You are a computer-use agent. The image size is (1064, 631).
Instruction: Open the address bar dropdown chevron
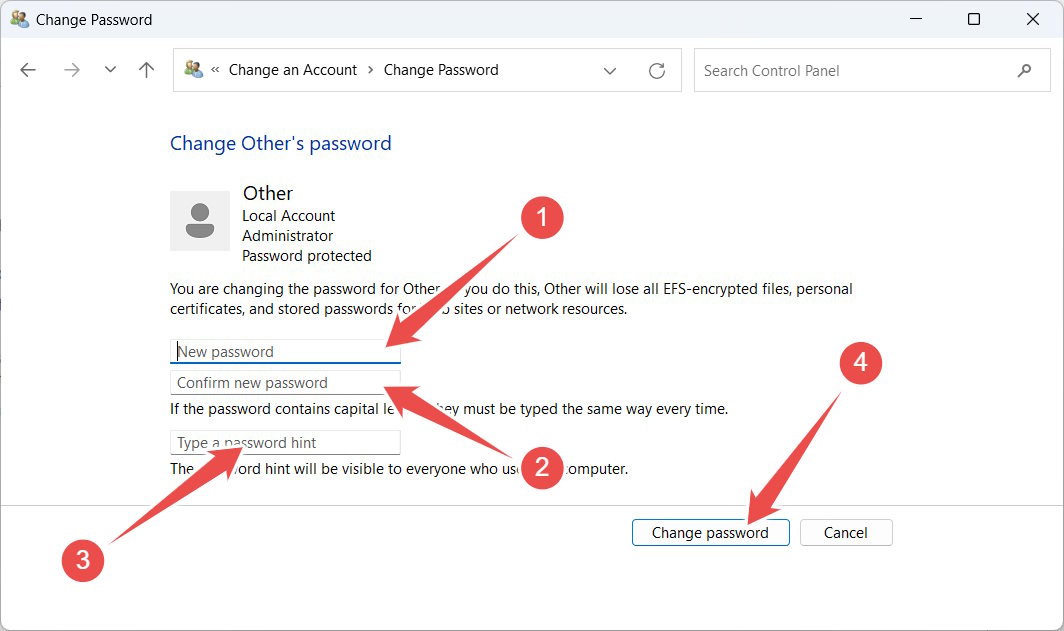610,70
